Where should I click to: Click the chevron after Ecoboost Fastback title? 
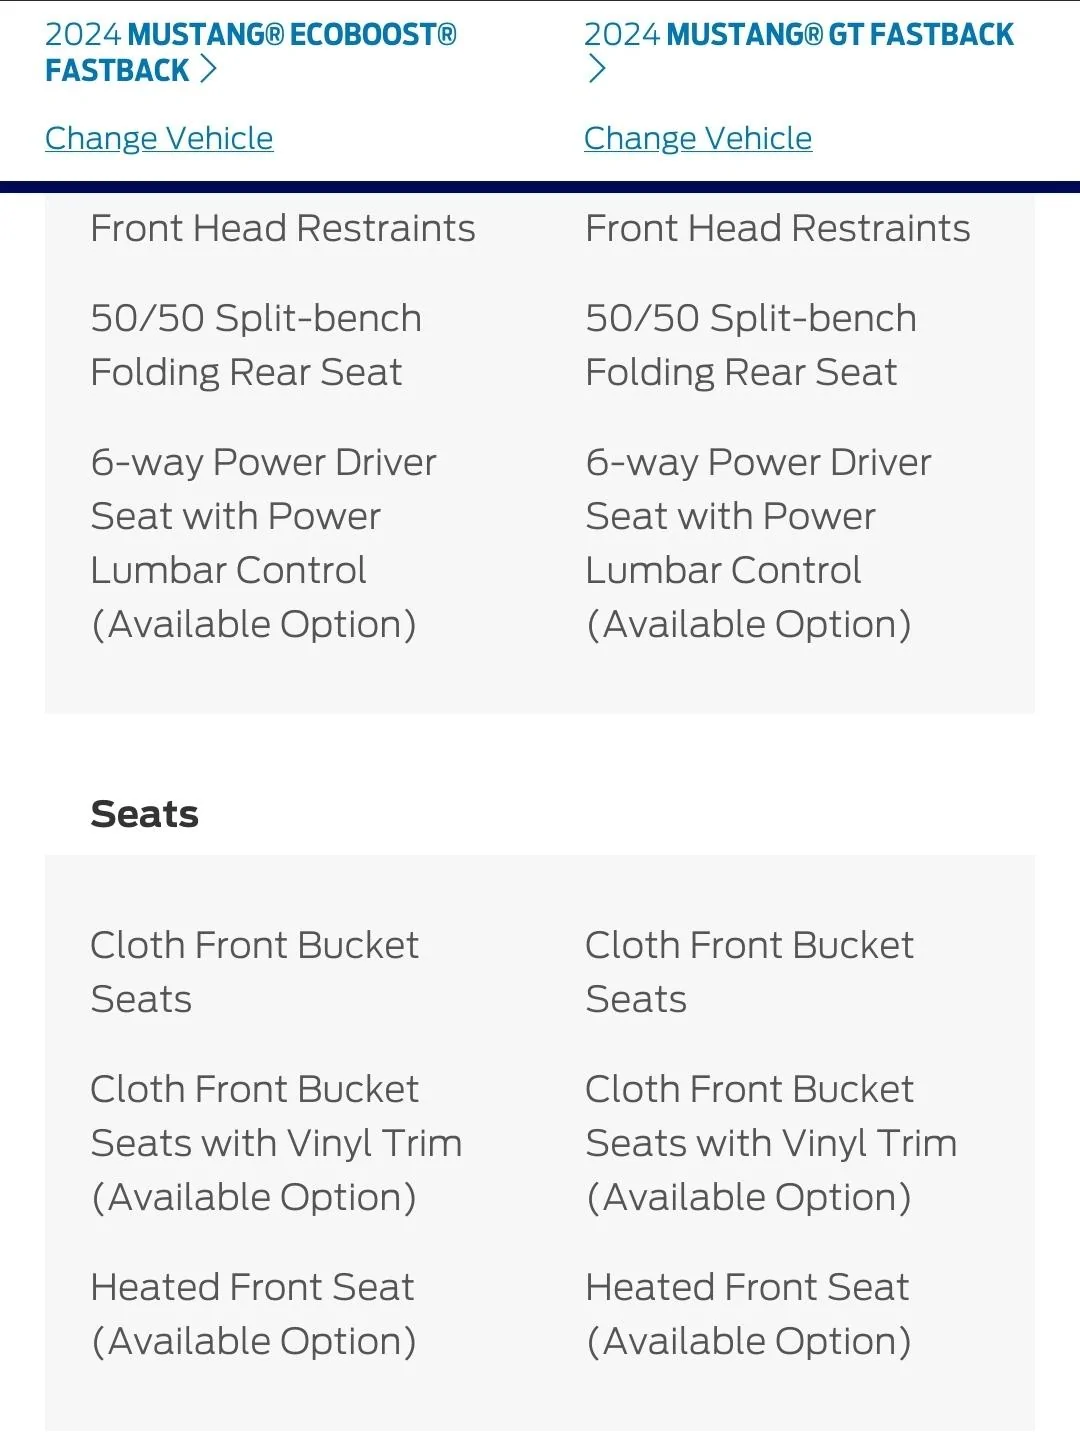pyautogui.click(x=208, y=69)
